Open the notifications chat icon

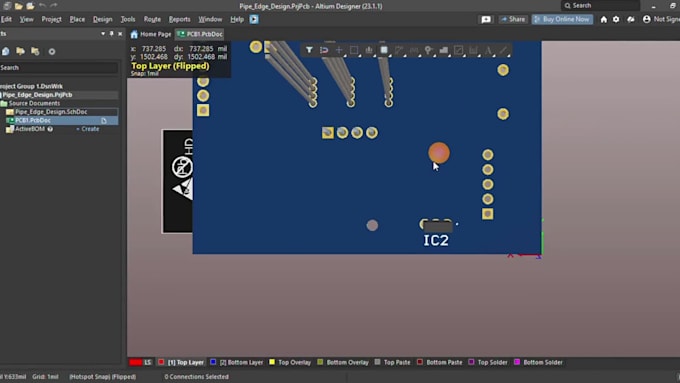pyautogui.click(x=486, y=19)
